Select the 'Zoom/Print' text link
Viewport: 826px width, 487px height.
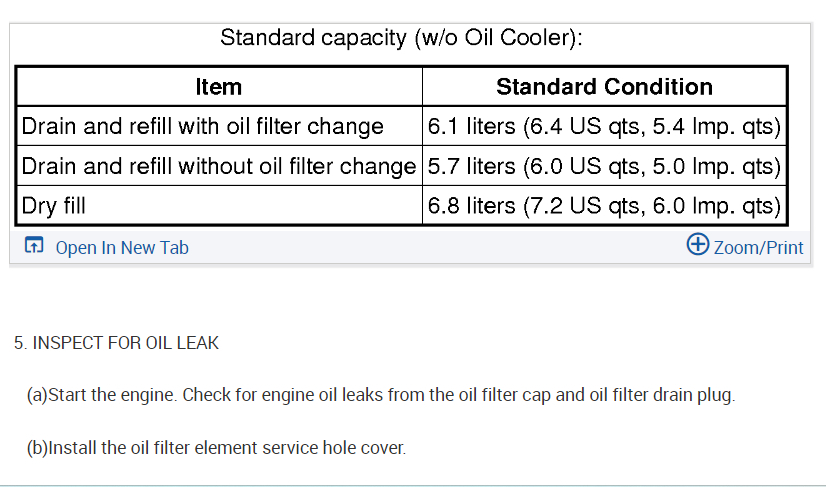tap(758, 247)
